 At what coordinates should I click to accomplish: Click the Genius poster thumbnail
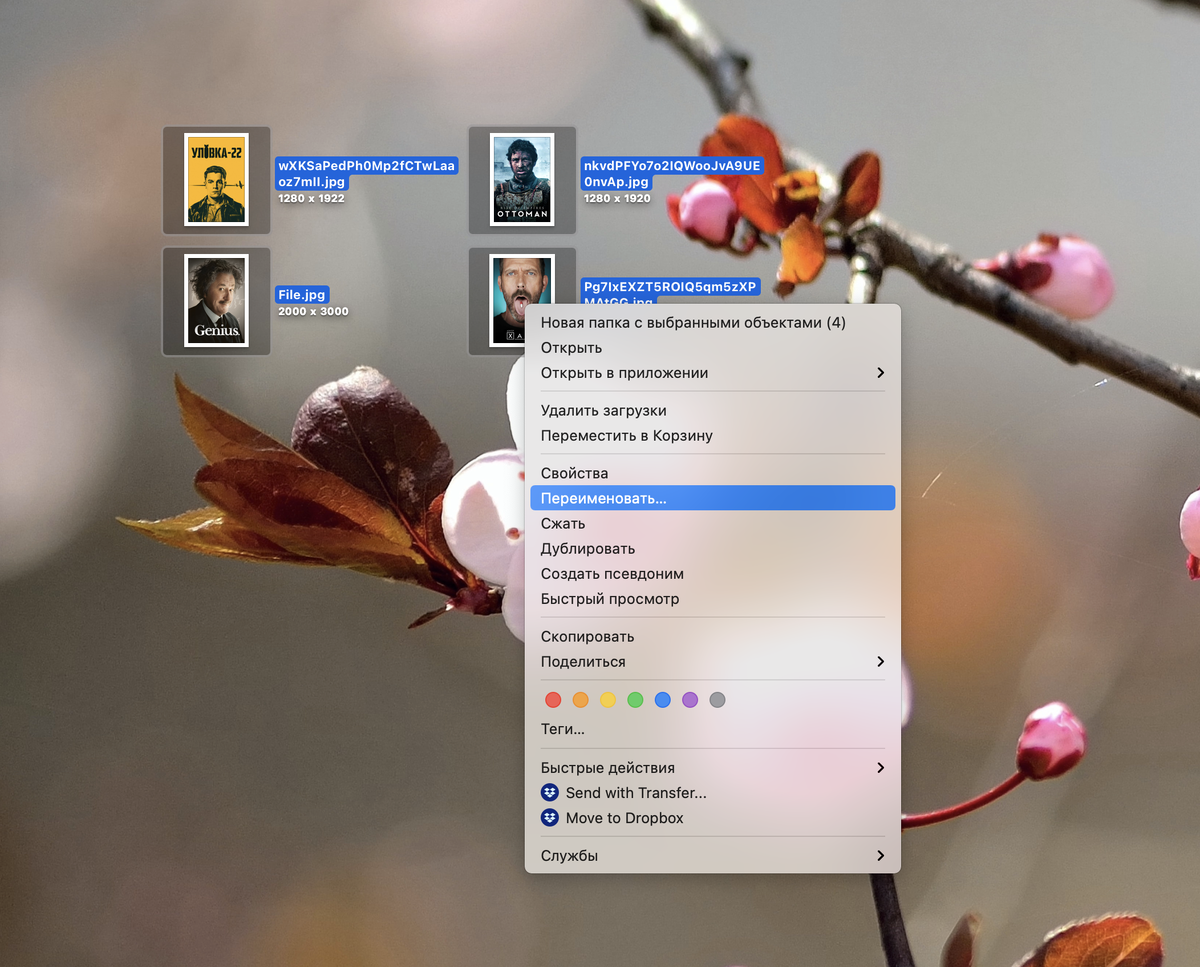click(x=216, y=301)
